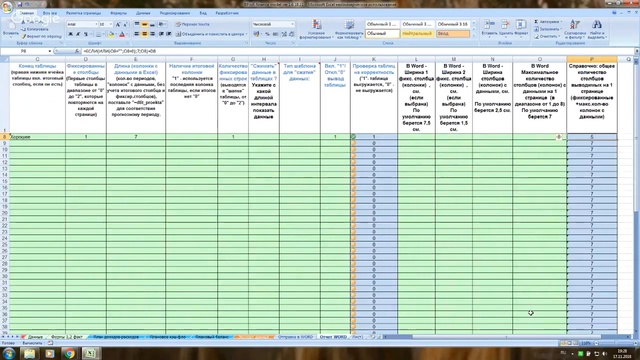The image size is (640, 360).
Task: Open the font size dropdown
Action: pos(111,24)
